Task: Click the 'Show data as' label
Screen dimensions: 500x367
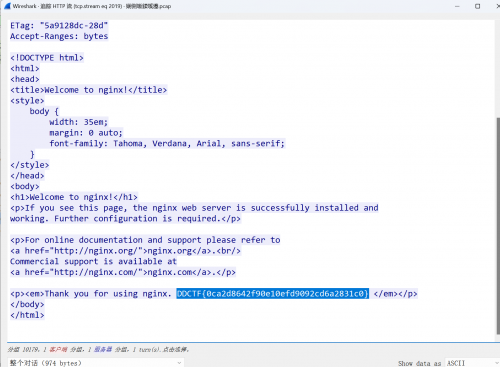Action: tap(419, 363)
